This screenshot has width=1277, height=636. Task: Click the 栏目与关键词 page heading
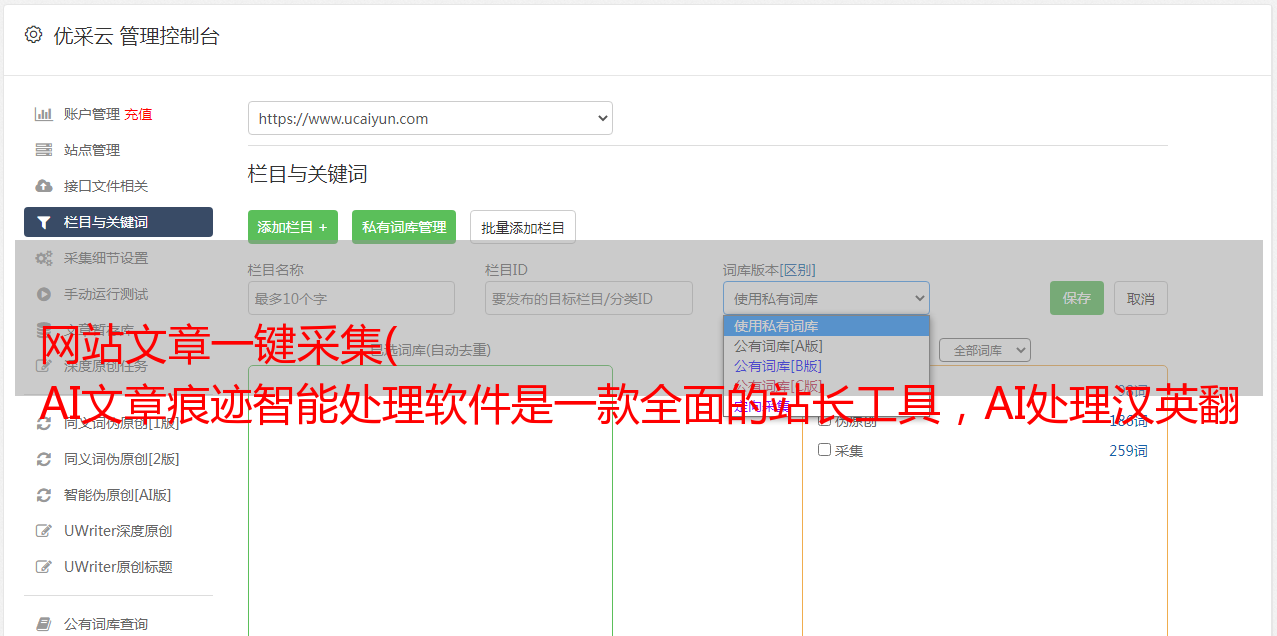[307, 174]
